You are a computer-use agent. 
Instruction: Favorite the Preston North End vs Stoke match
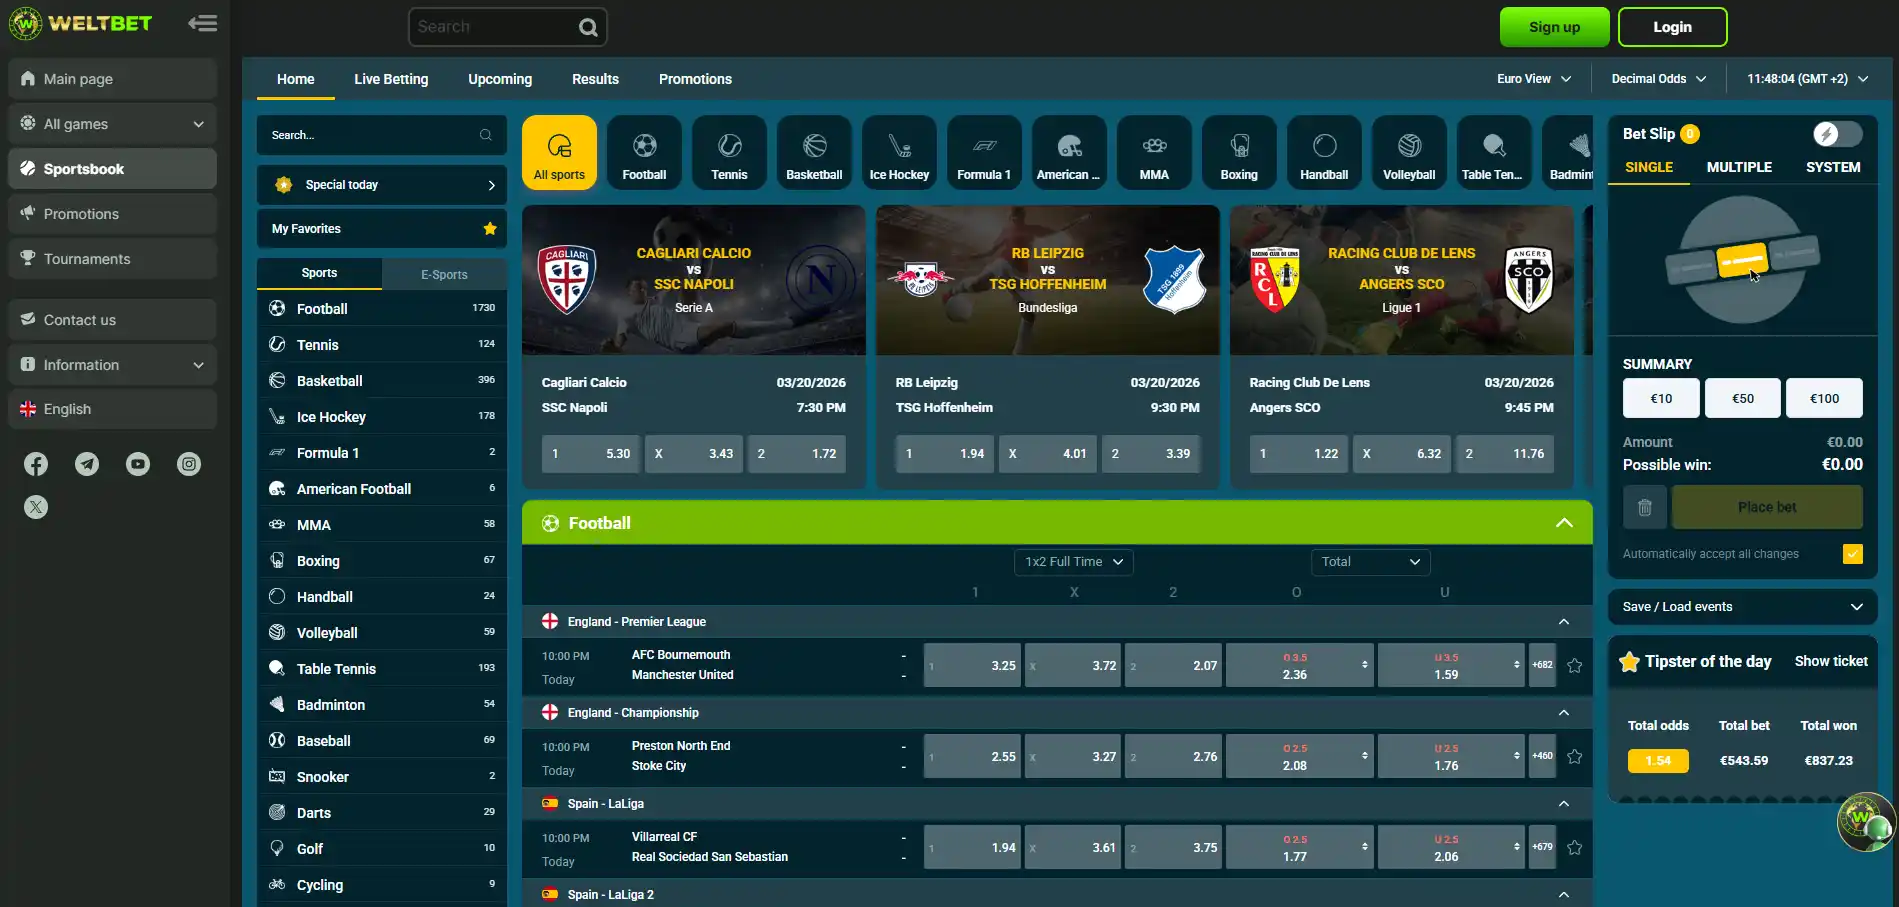pyautogui.click(x=1574, y=757)
